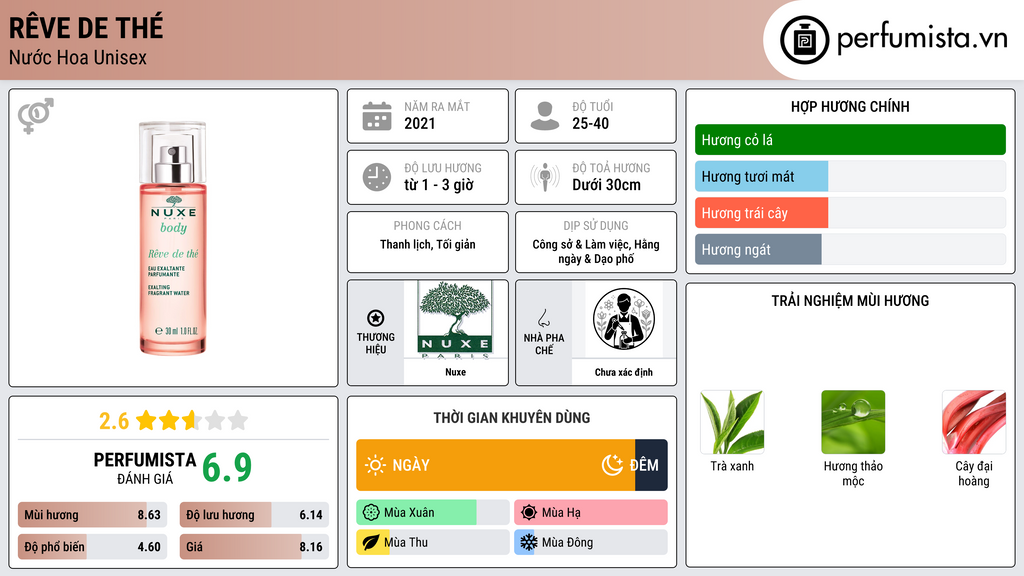
Task: Click the Mùa Xuân season bar
Action: (x=433, y=513)
